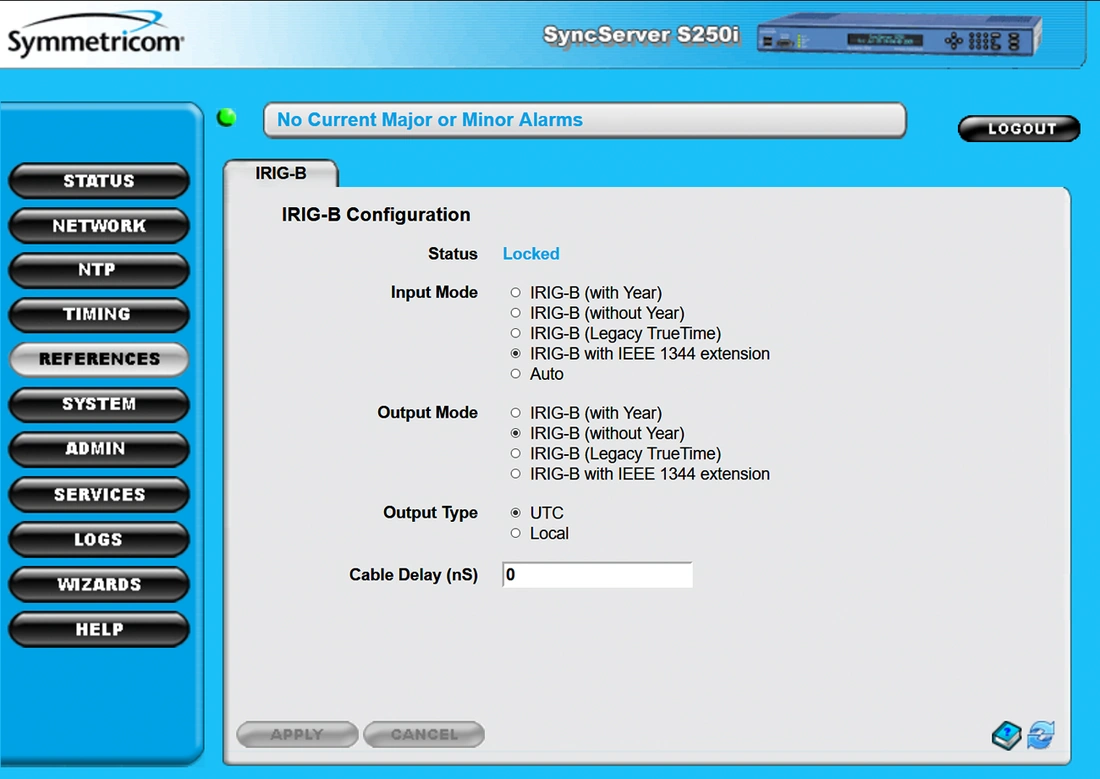
Task: Select Input Mode IRIG-B (Legacy TrueTime)
Action: point(516,333)
